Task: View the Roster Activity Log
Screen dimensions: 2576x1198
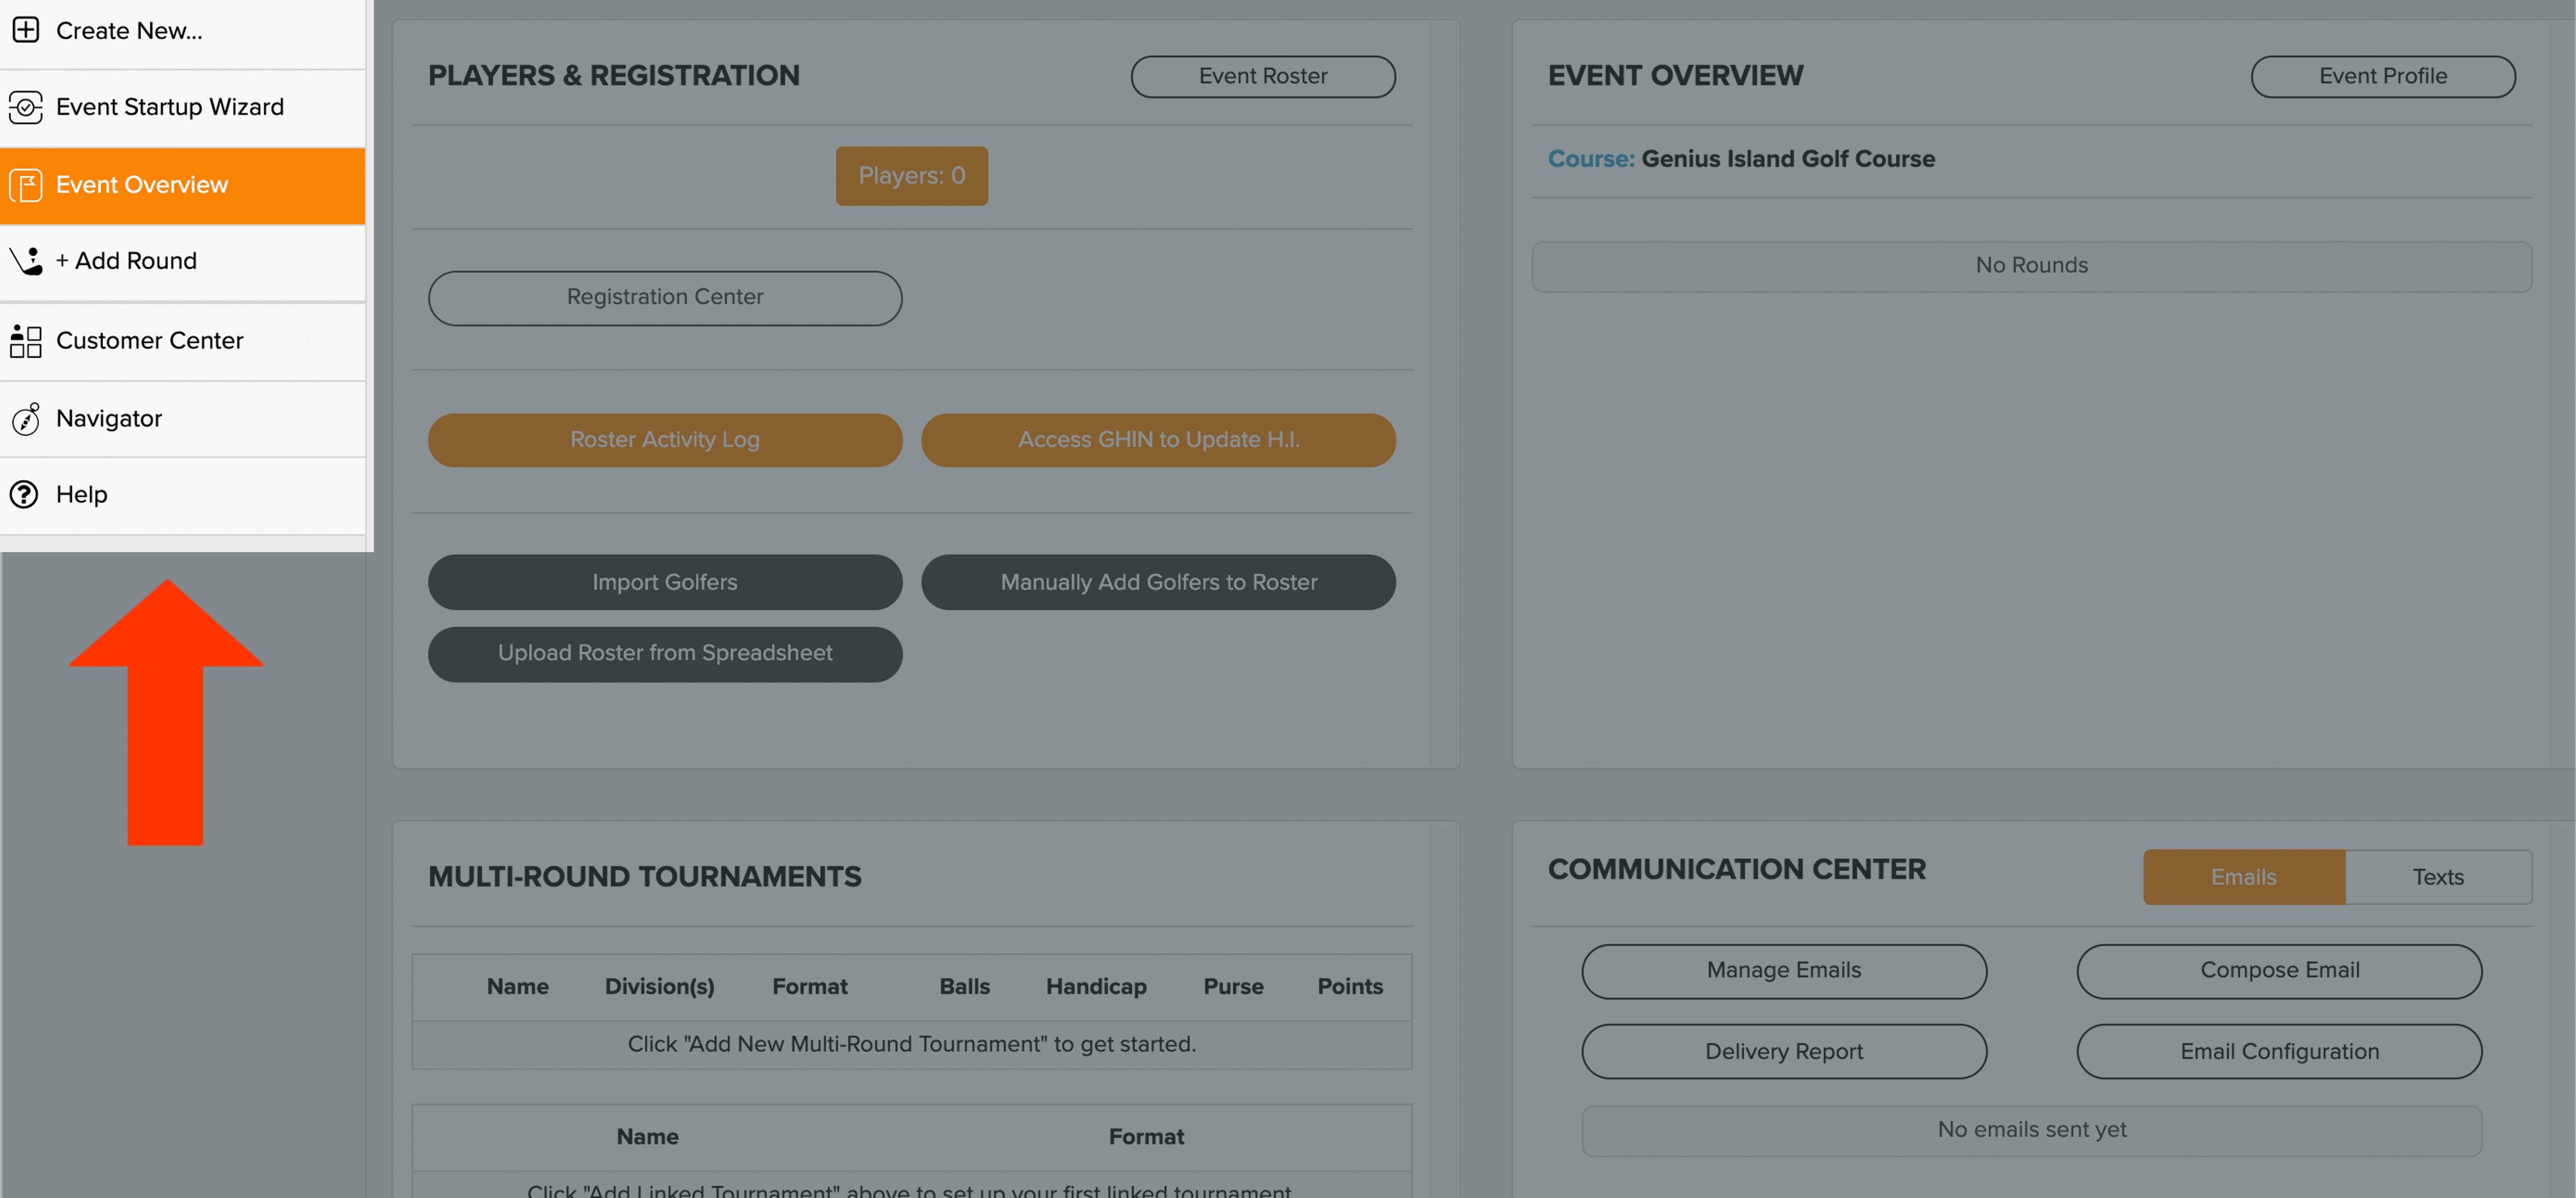Action: coord(665,440)
